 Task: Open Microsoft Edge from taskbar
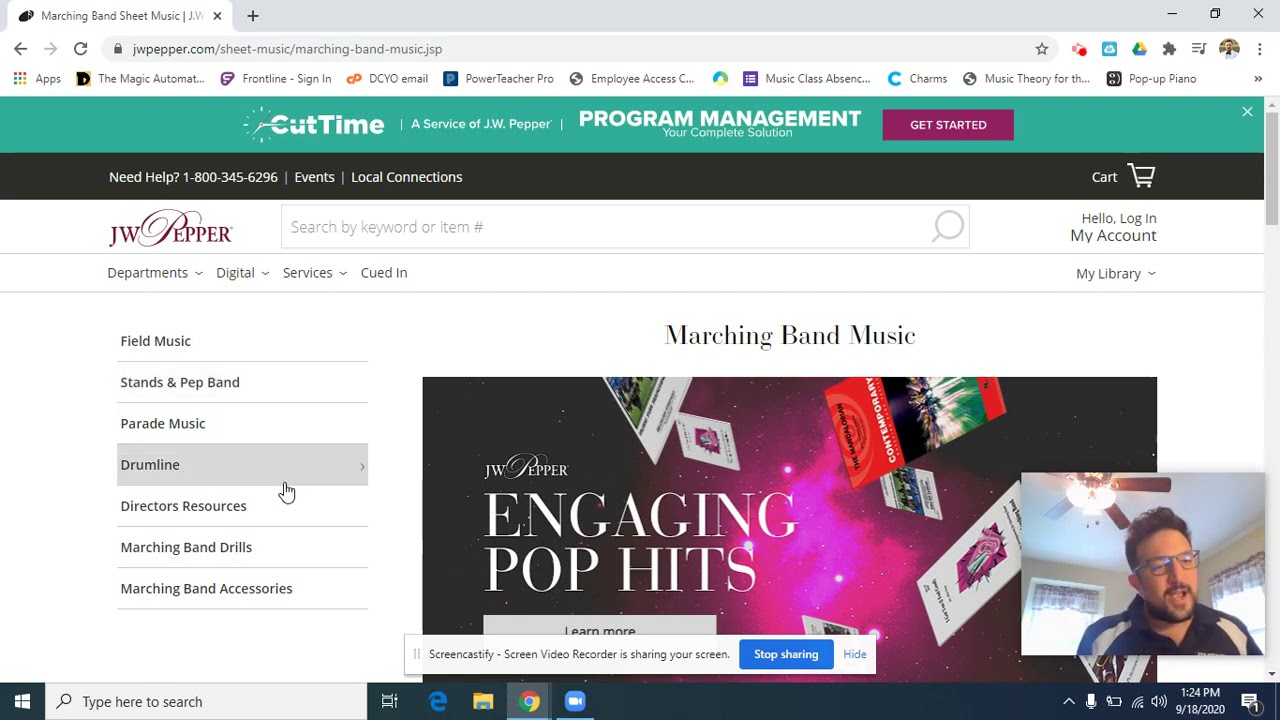click(437, 702)
